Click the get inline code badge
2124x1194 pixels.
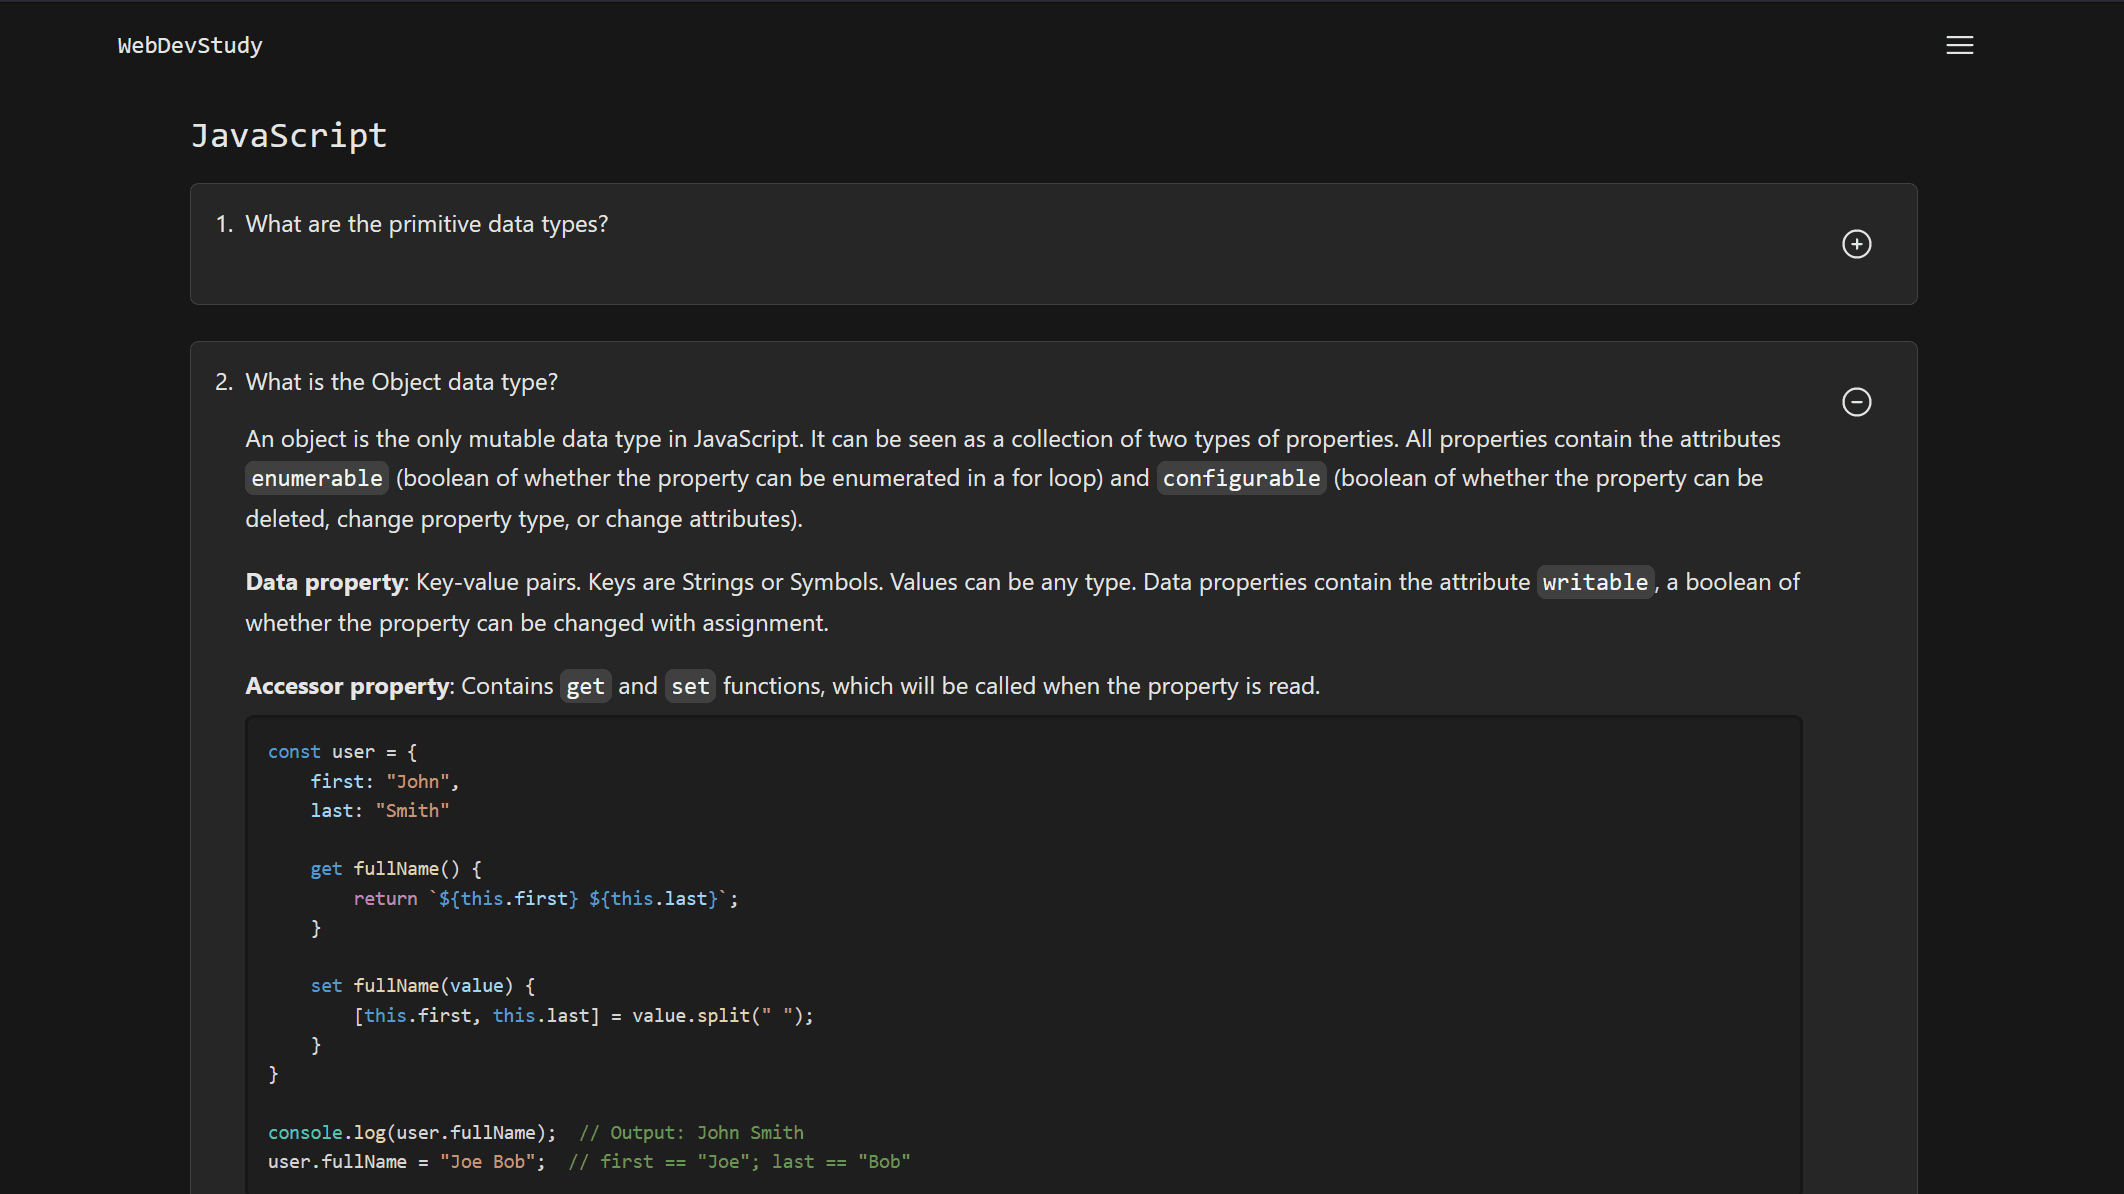click(585, 685)
